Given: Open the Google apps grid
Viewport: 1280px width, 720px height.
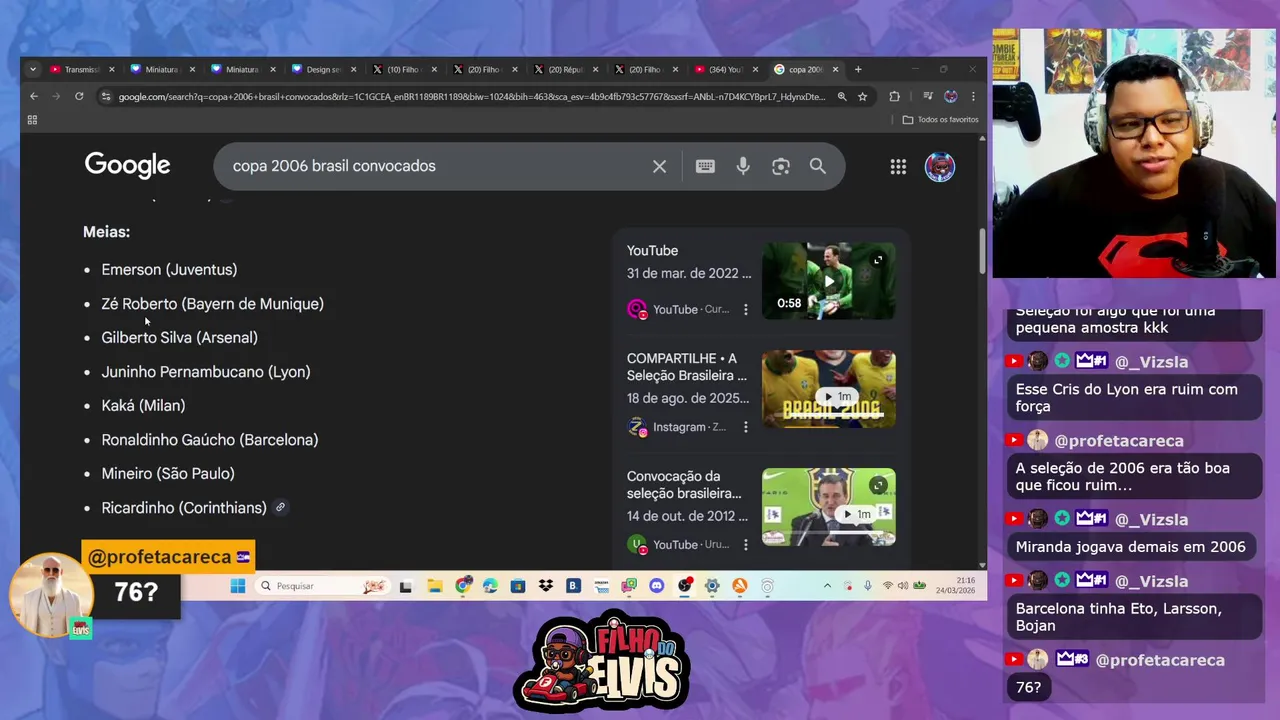Looking at the screenshot, I should coord(898,167).
